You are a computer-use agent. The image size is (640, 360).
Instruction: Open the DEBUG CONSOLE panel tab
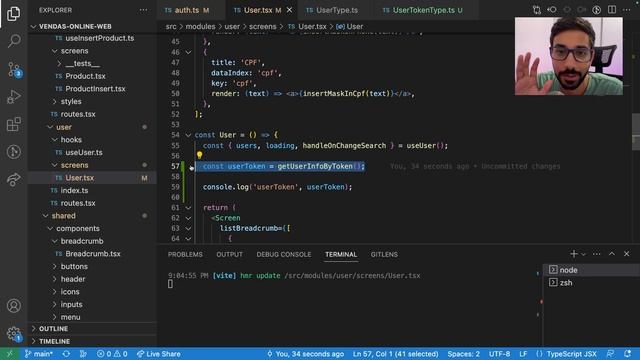coord(284,254)
